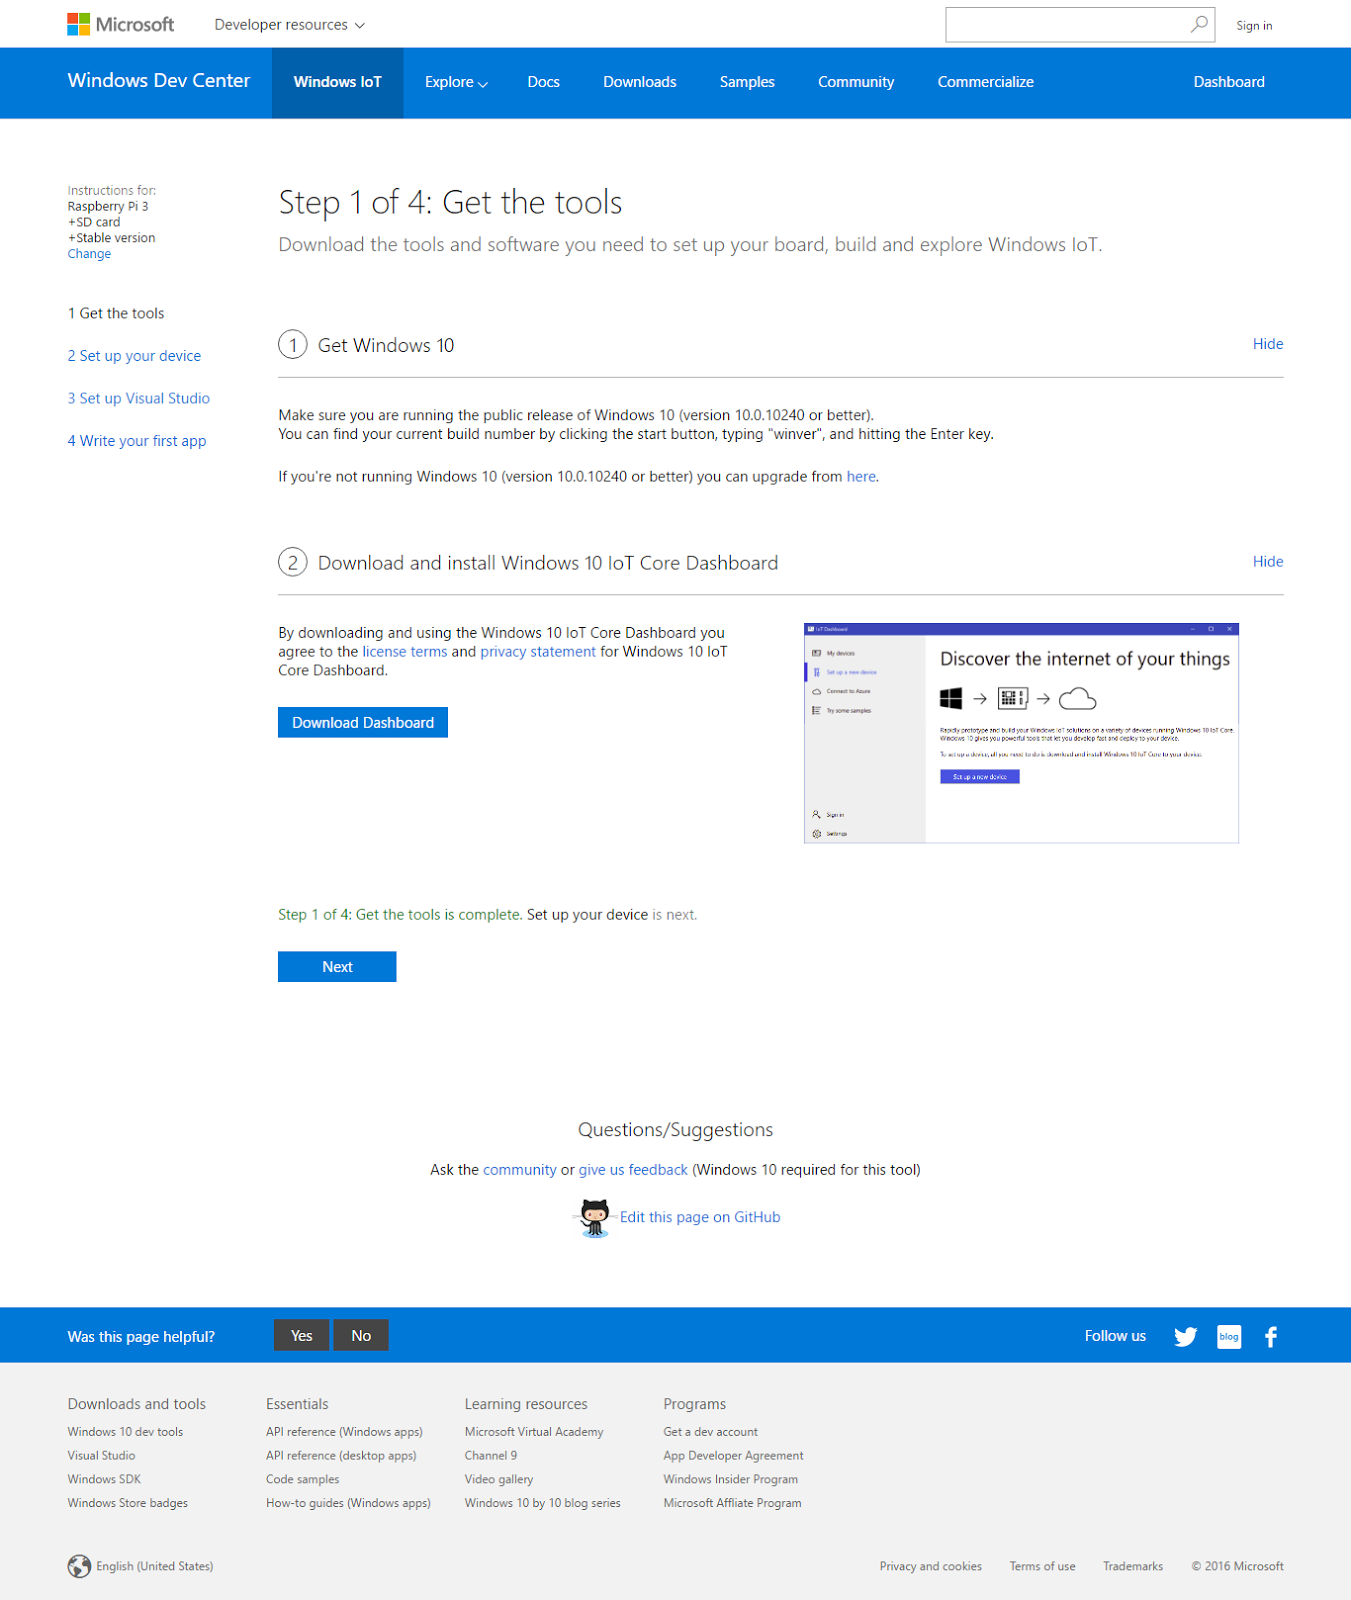This screenshot has height=1600, width=1351.
Task: Open the Samples menu item
Action: [747, 82]
